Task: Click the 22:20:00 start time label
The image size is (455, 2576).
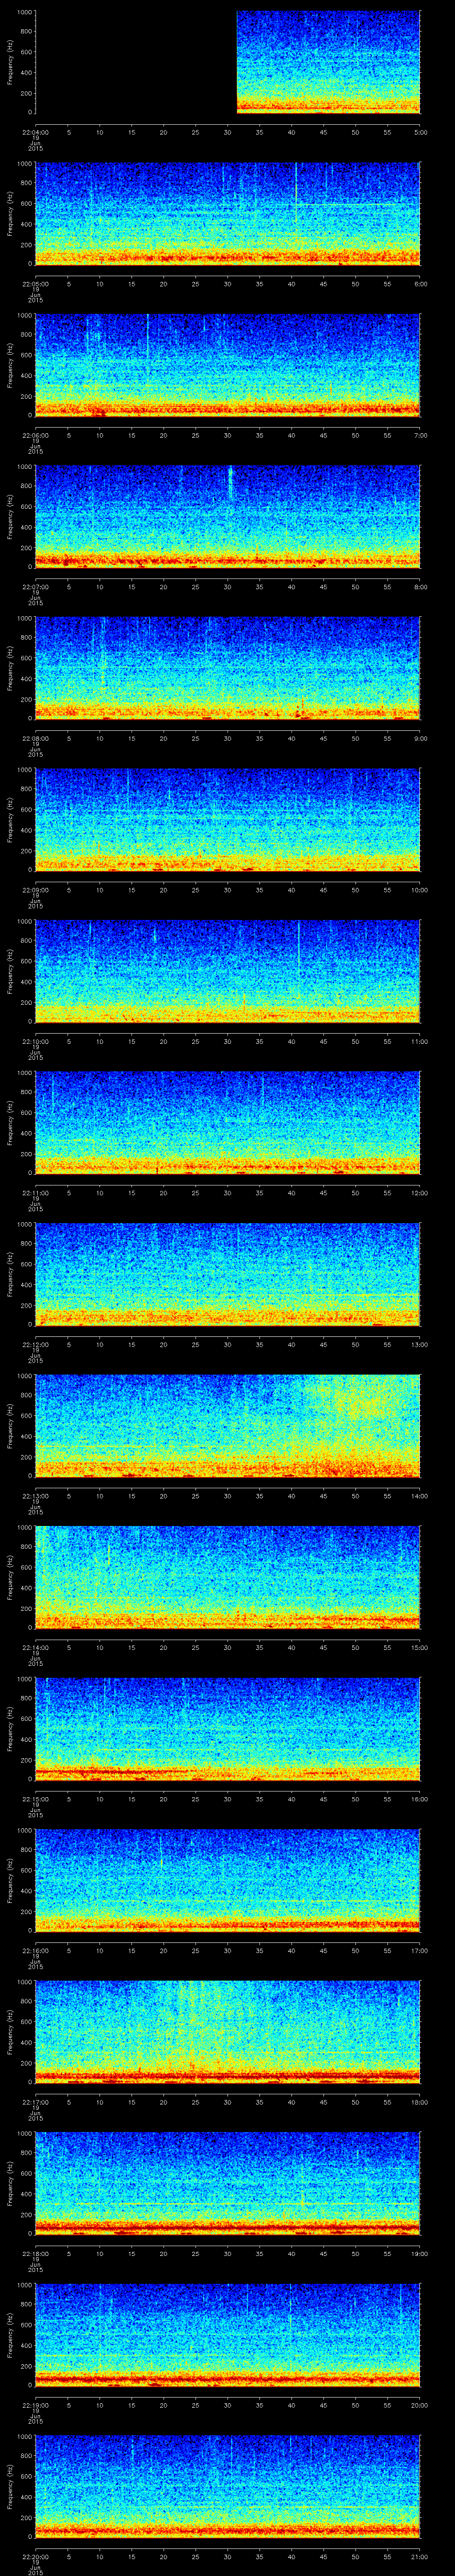Action: pos(35,2556)
